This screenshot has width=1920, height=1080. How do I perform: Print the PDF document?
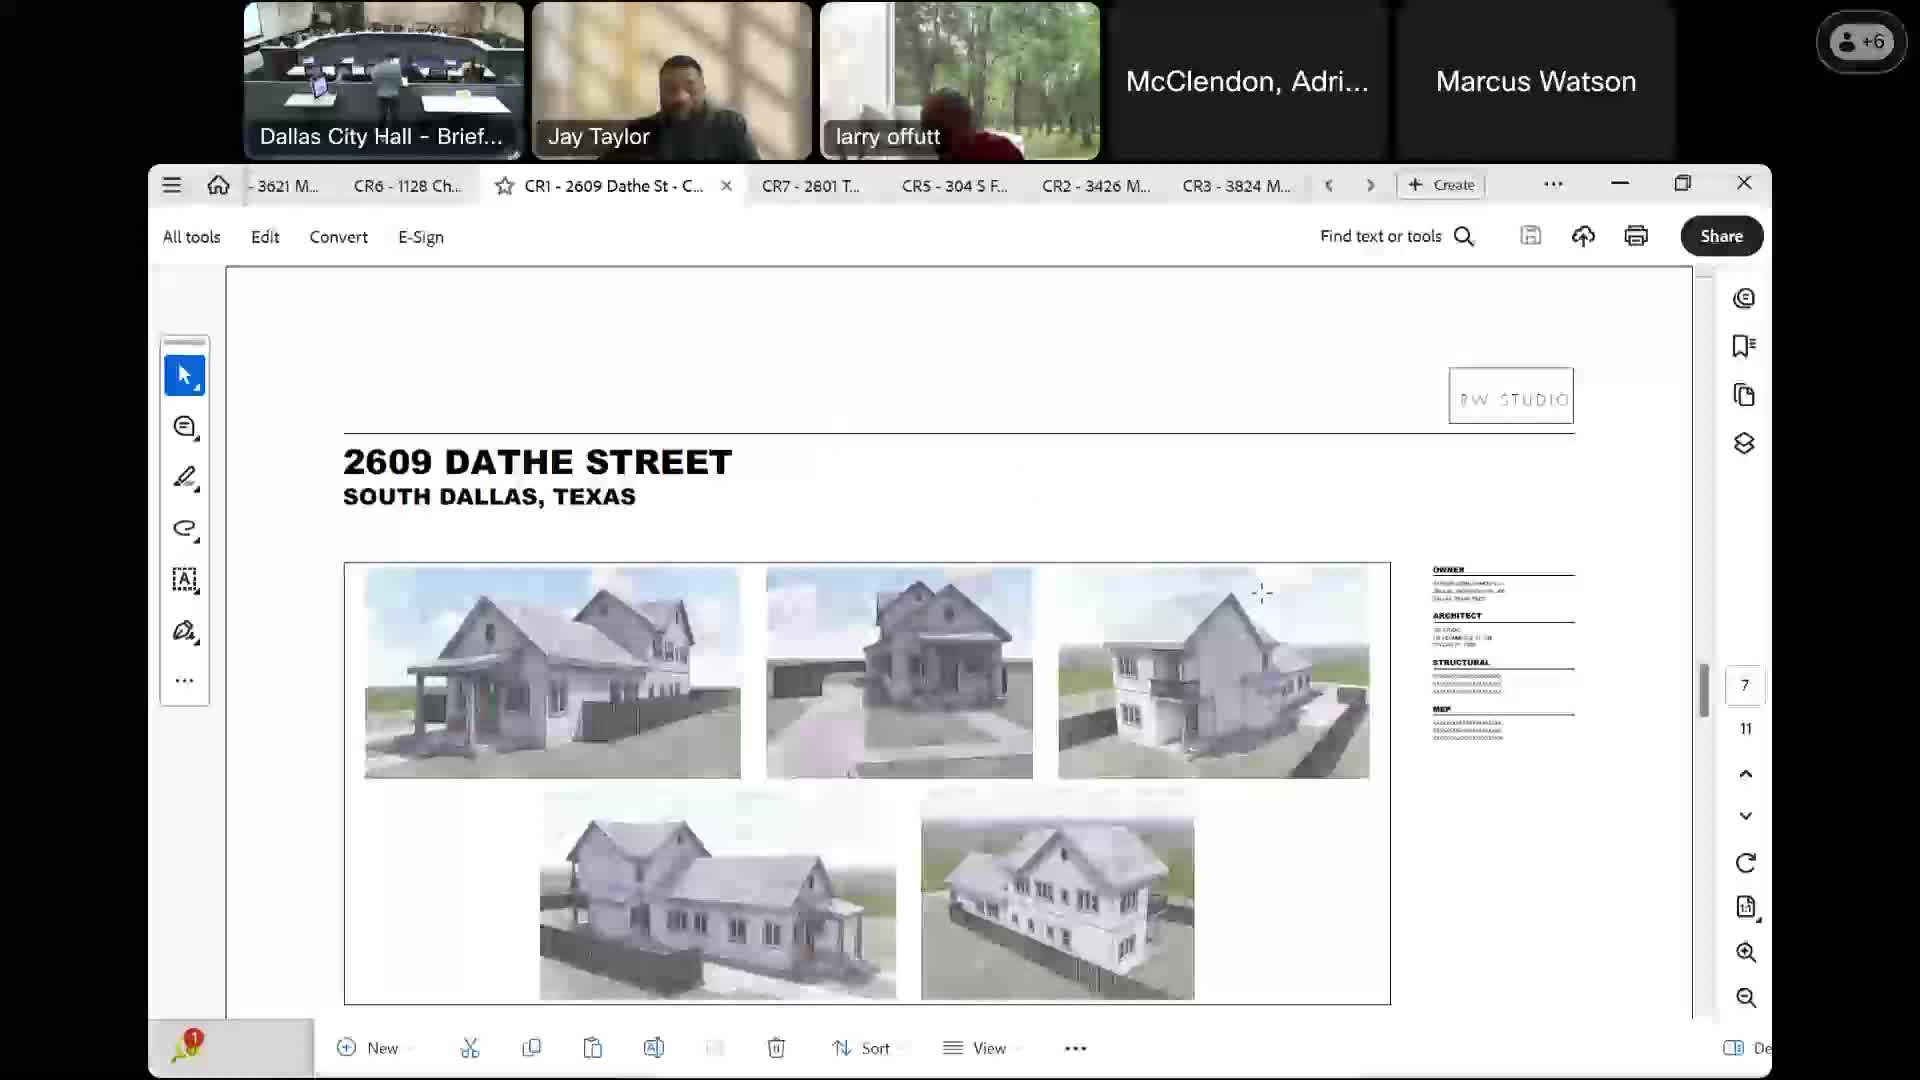click(1635, 236)
